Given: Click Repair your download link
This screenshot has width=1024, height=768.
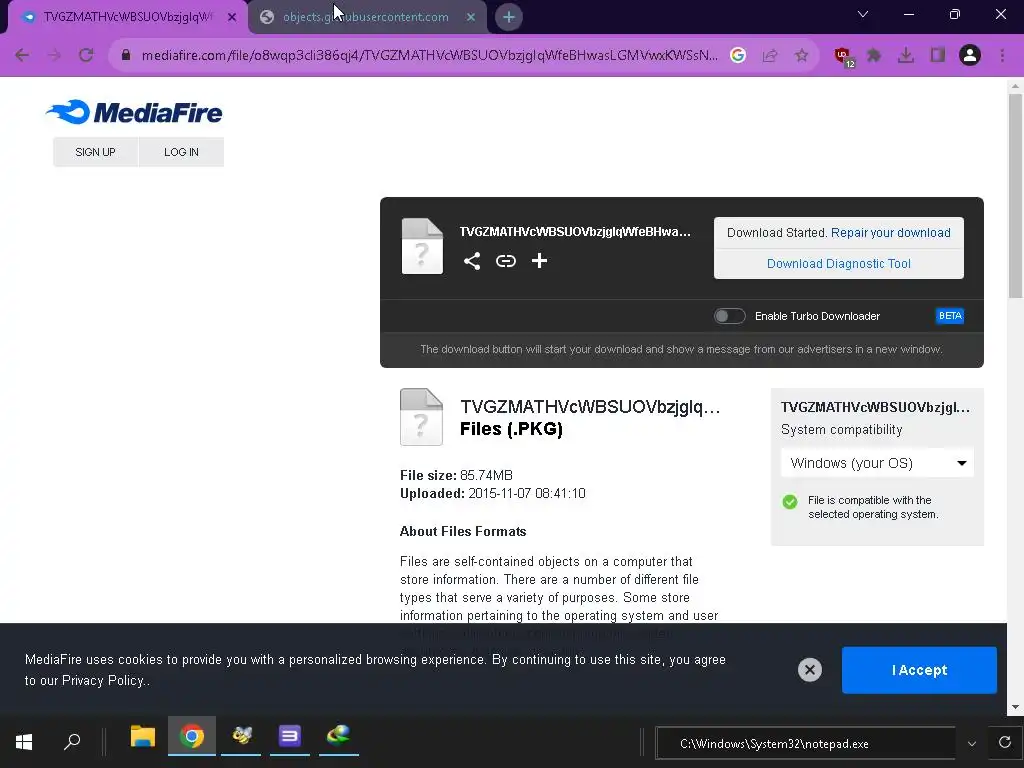Looking at the screenshot, I should pyautogui.click(x=890, y=232).
